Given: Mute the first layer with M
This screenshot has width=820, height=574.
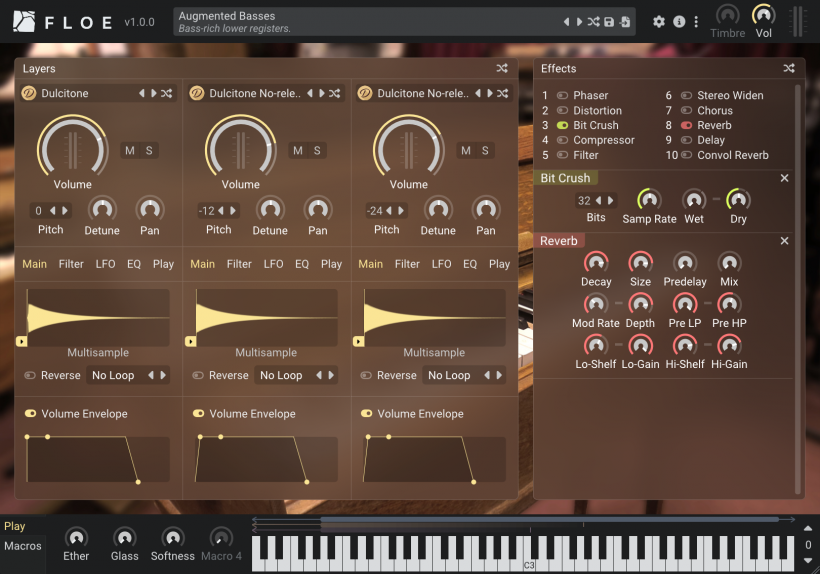Looking at the screenshot, I should [130, 151].
